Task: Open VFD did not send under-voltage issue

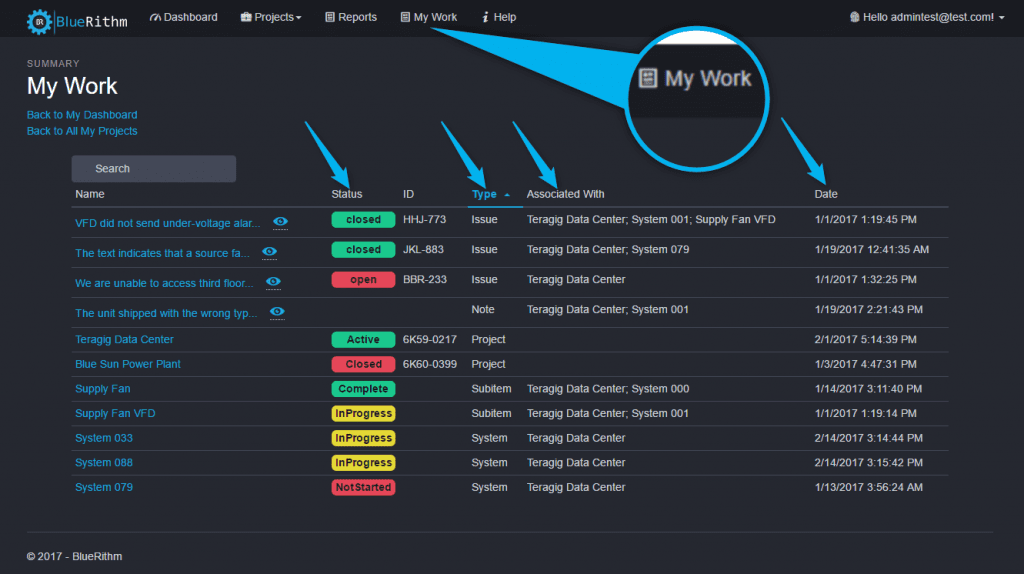Action: click(x=167, y=223)
